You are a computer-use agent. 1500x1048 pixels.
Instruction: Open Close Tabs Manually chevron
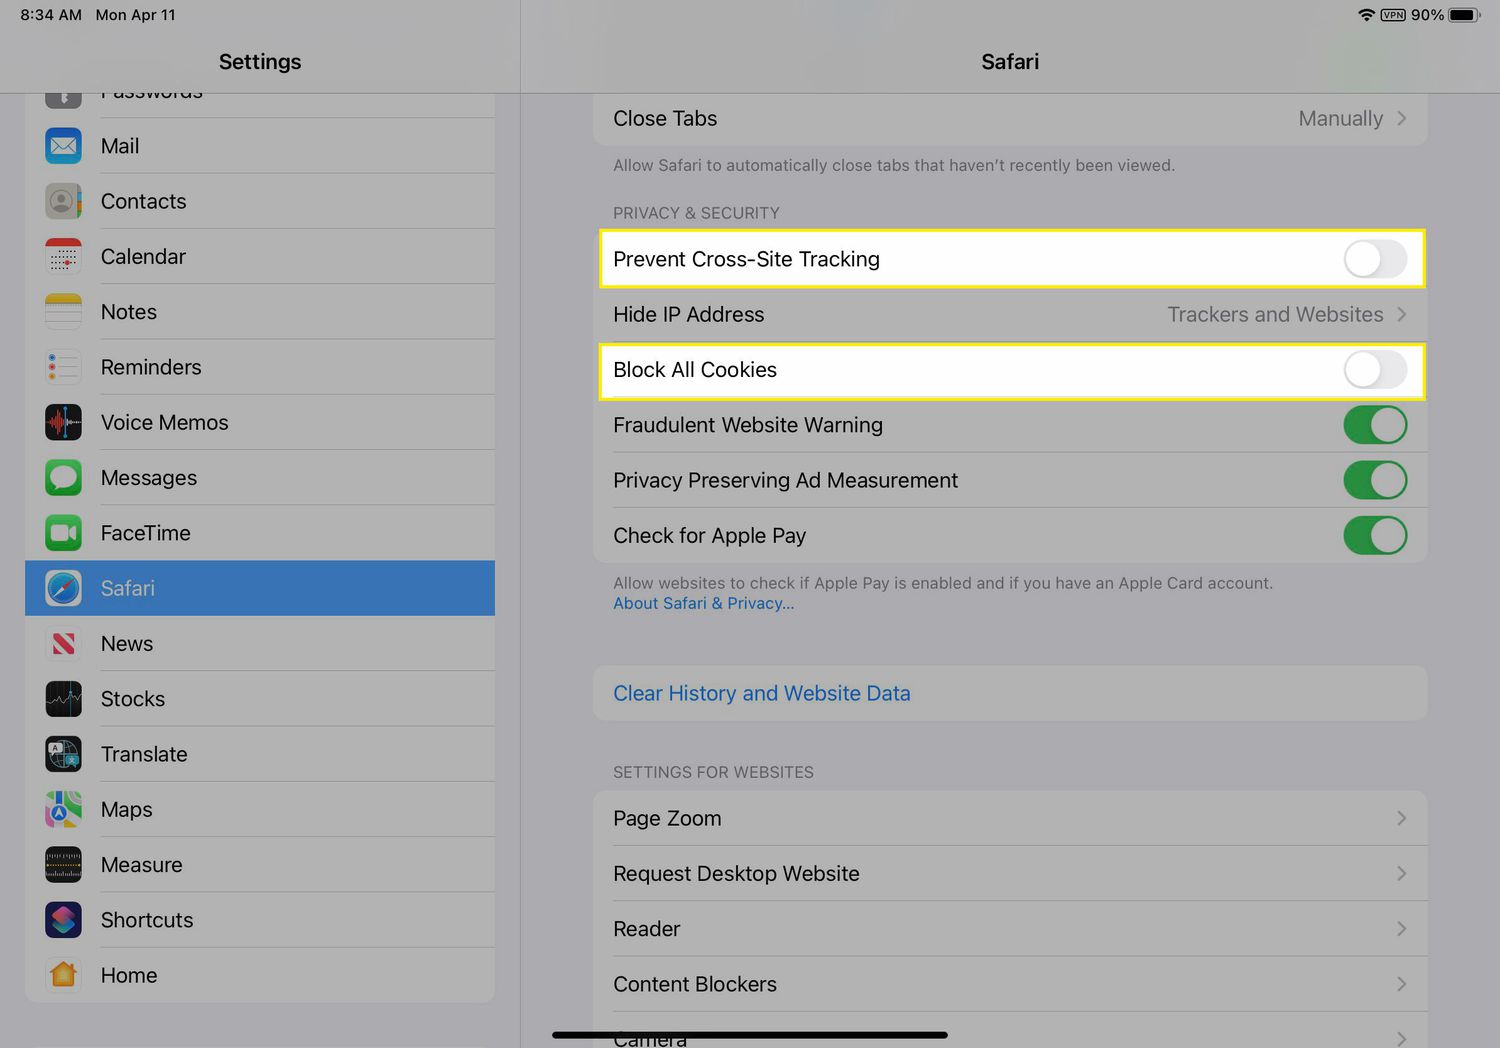[x=1402, y=118]
